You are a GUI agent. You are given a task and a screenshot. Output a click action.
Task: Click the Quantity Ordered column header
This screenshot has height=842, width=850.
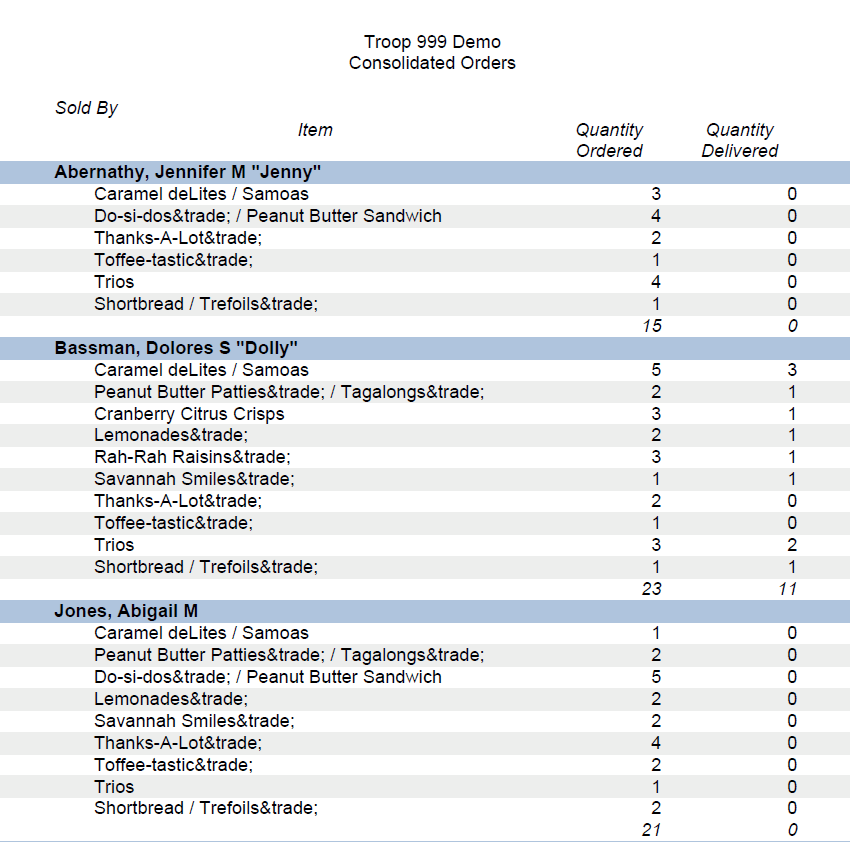coord(609,140)
